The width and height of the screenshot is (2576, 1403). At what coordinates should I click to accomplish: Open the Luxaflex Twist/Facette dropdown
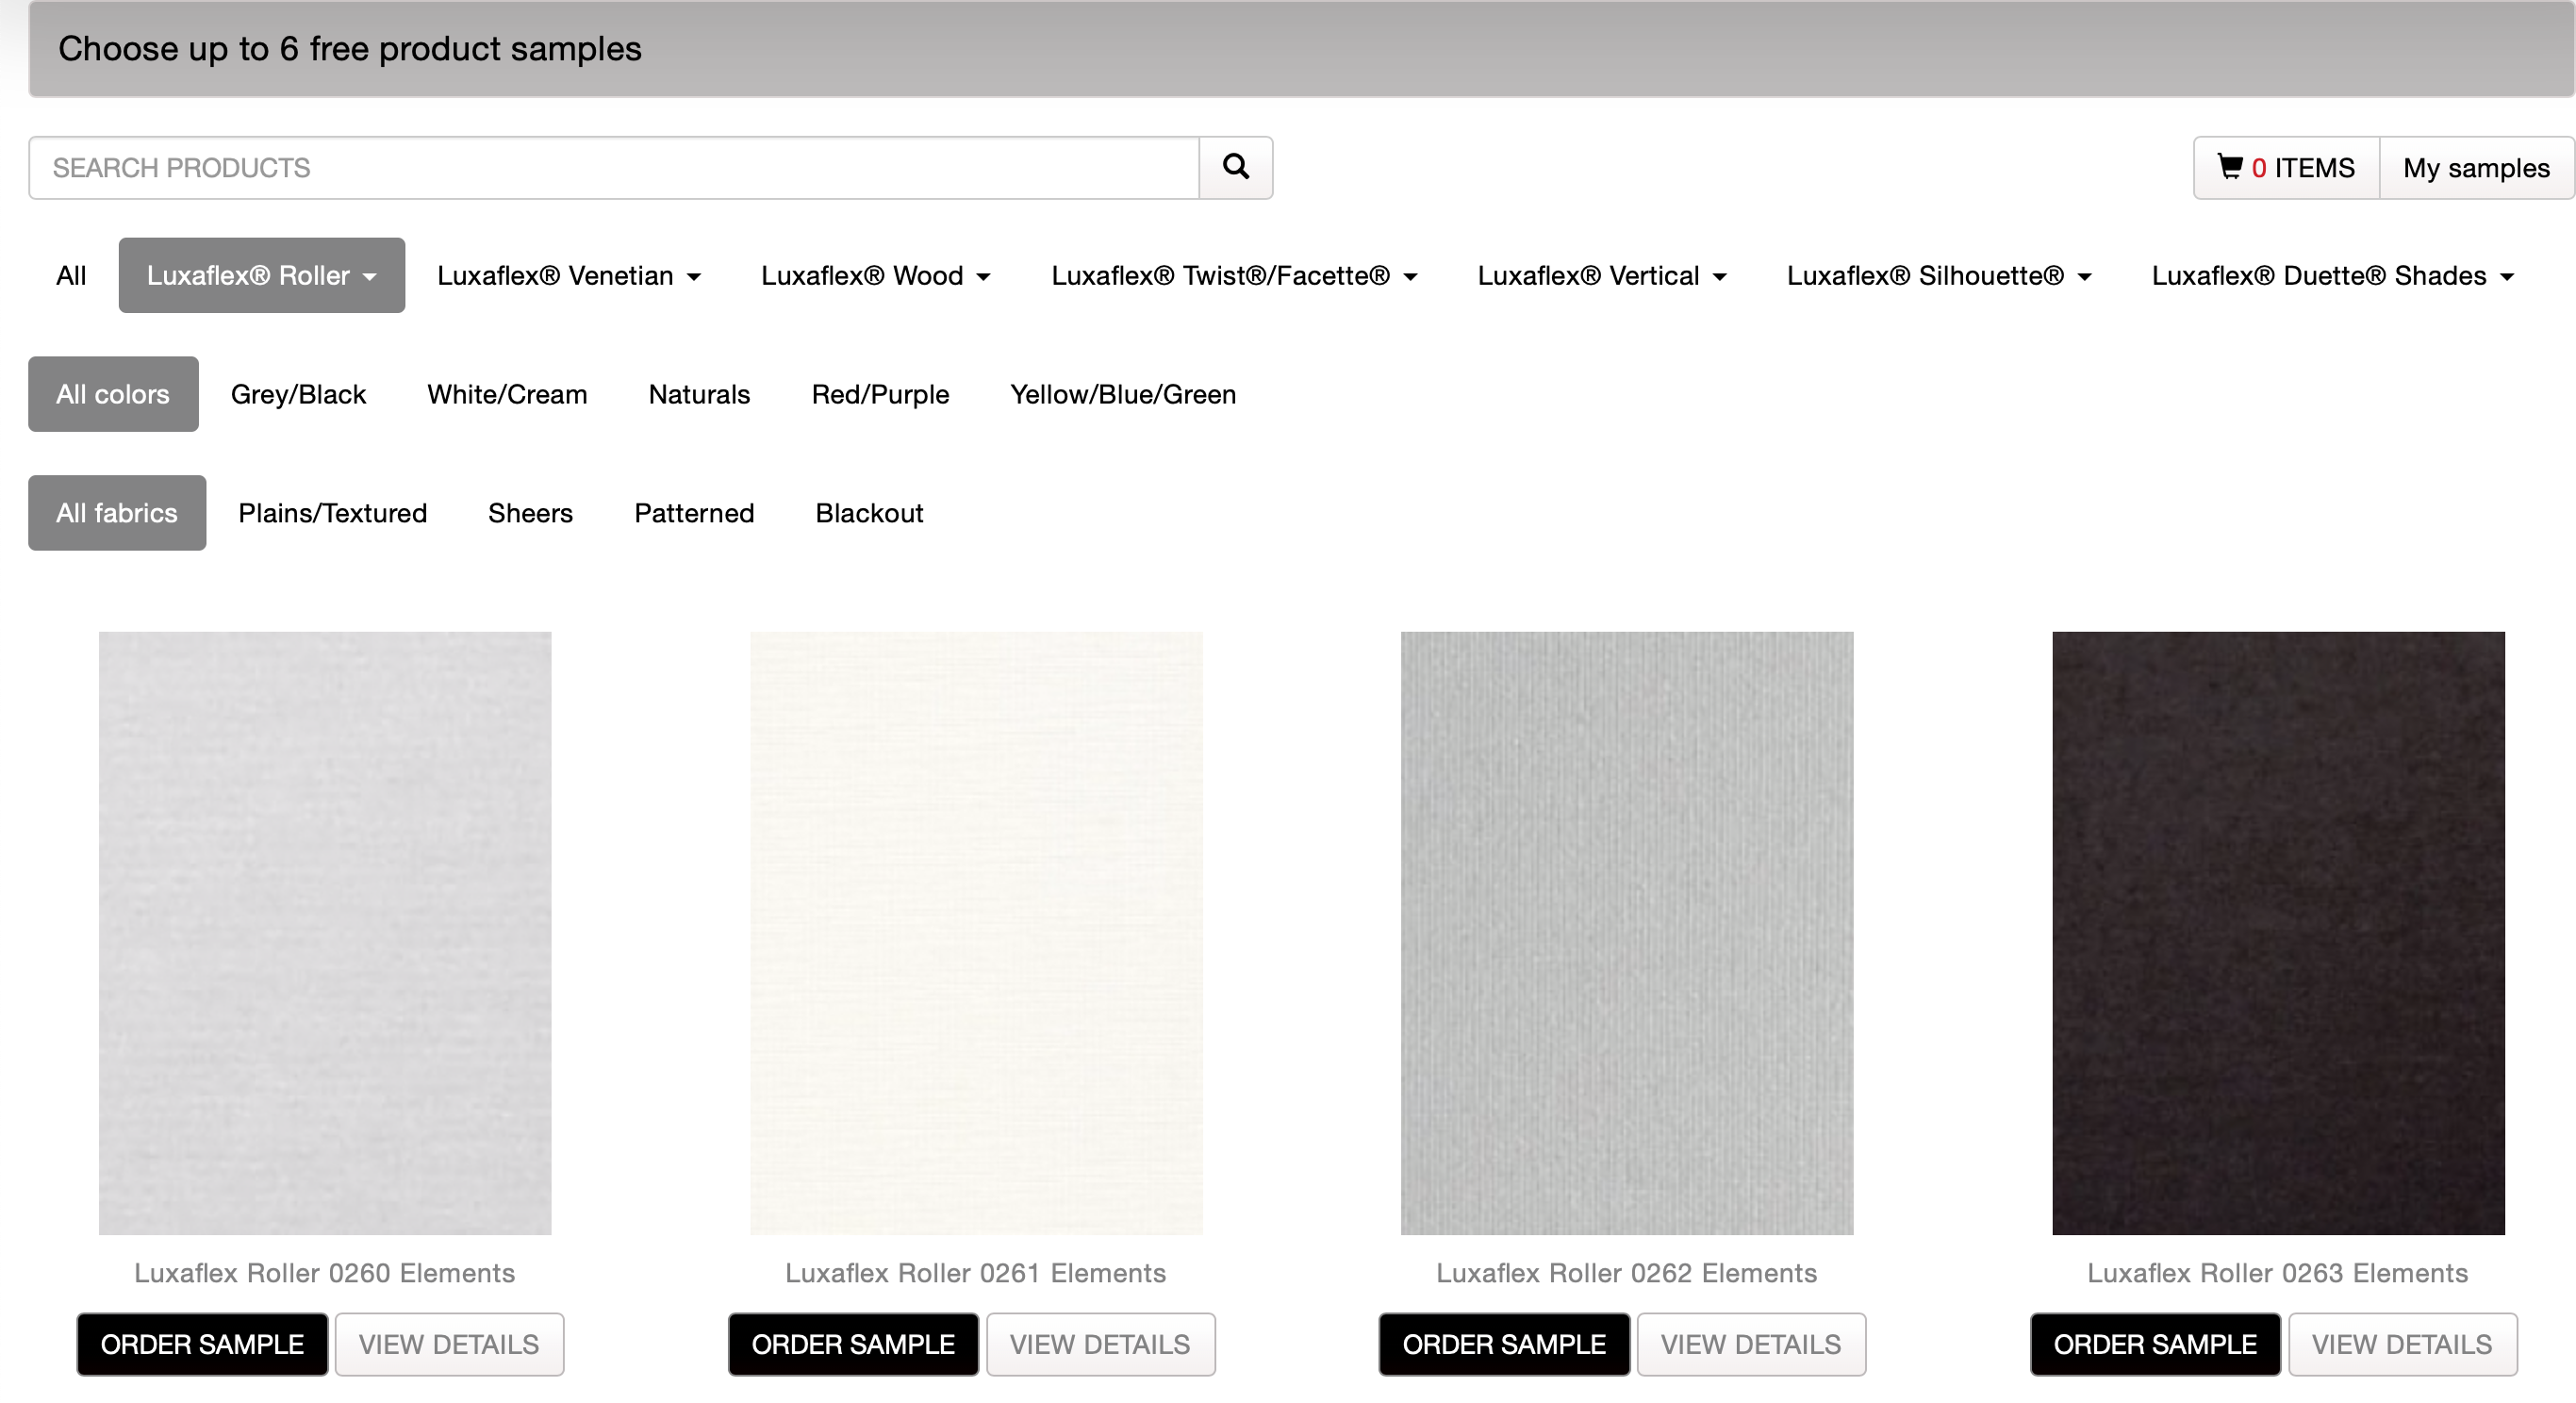(1233, 275)
